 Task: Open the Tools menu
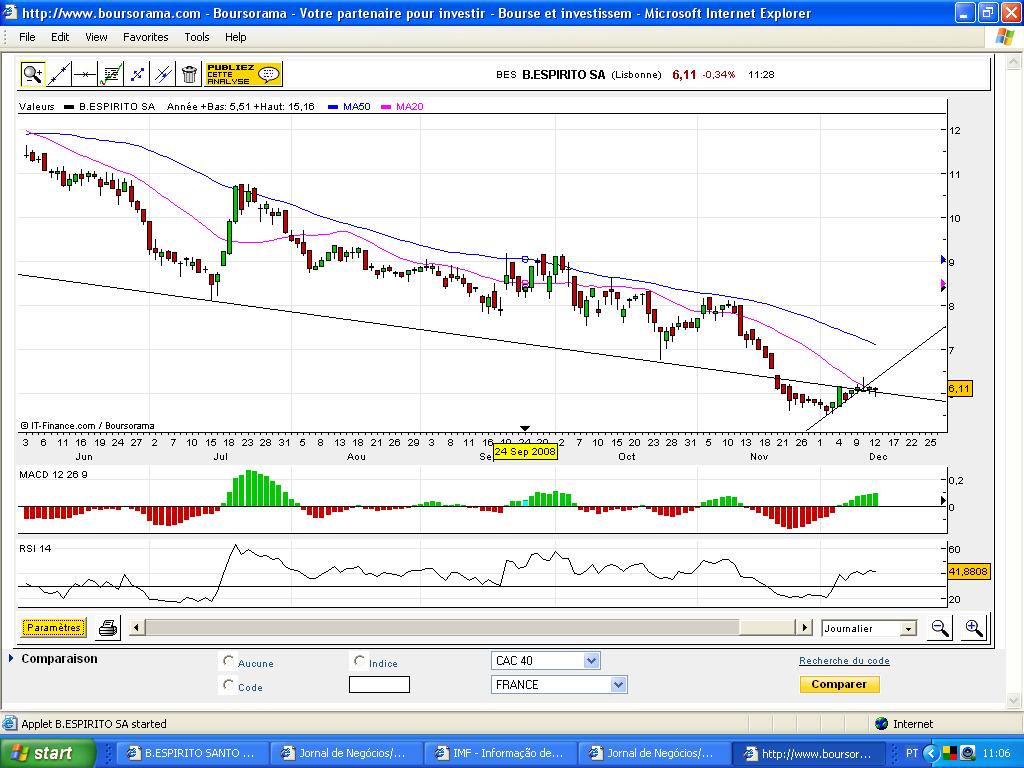[197, 37]
